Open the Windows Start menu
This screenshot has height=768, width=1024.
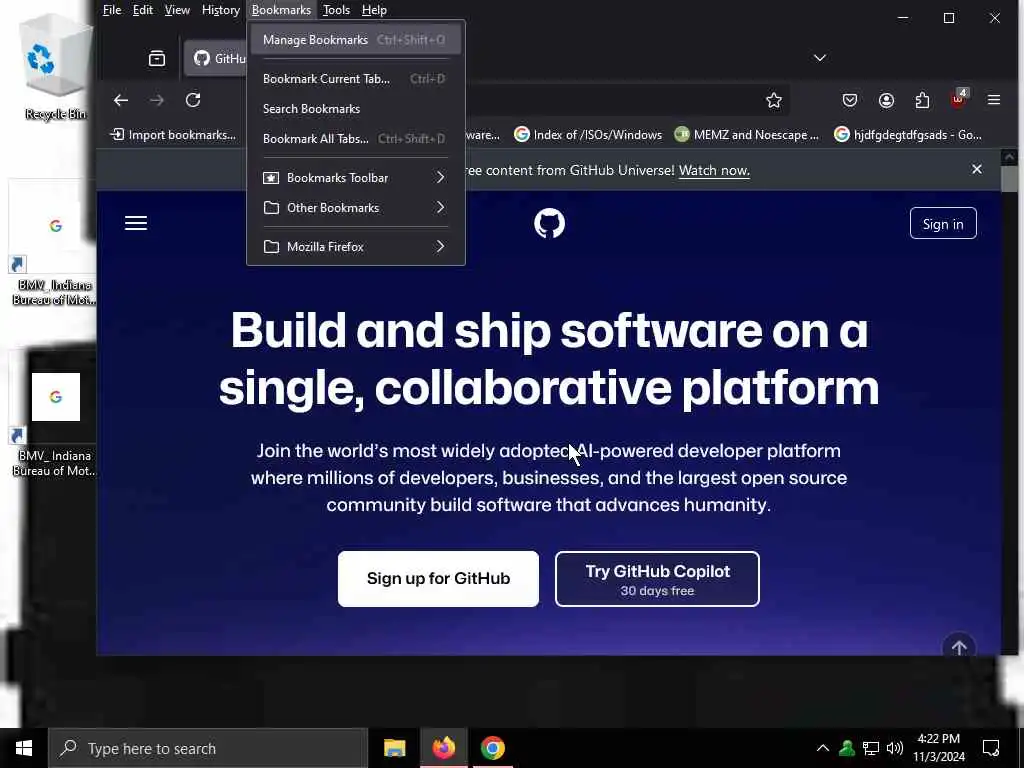click(x=24, y=748)
